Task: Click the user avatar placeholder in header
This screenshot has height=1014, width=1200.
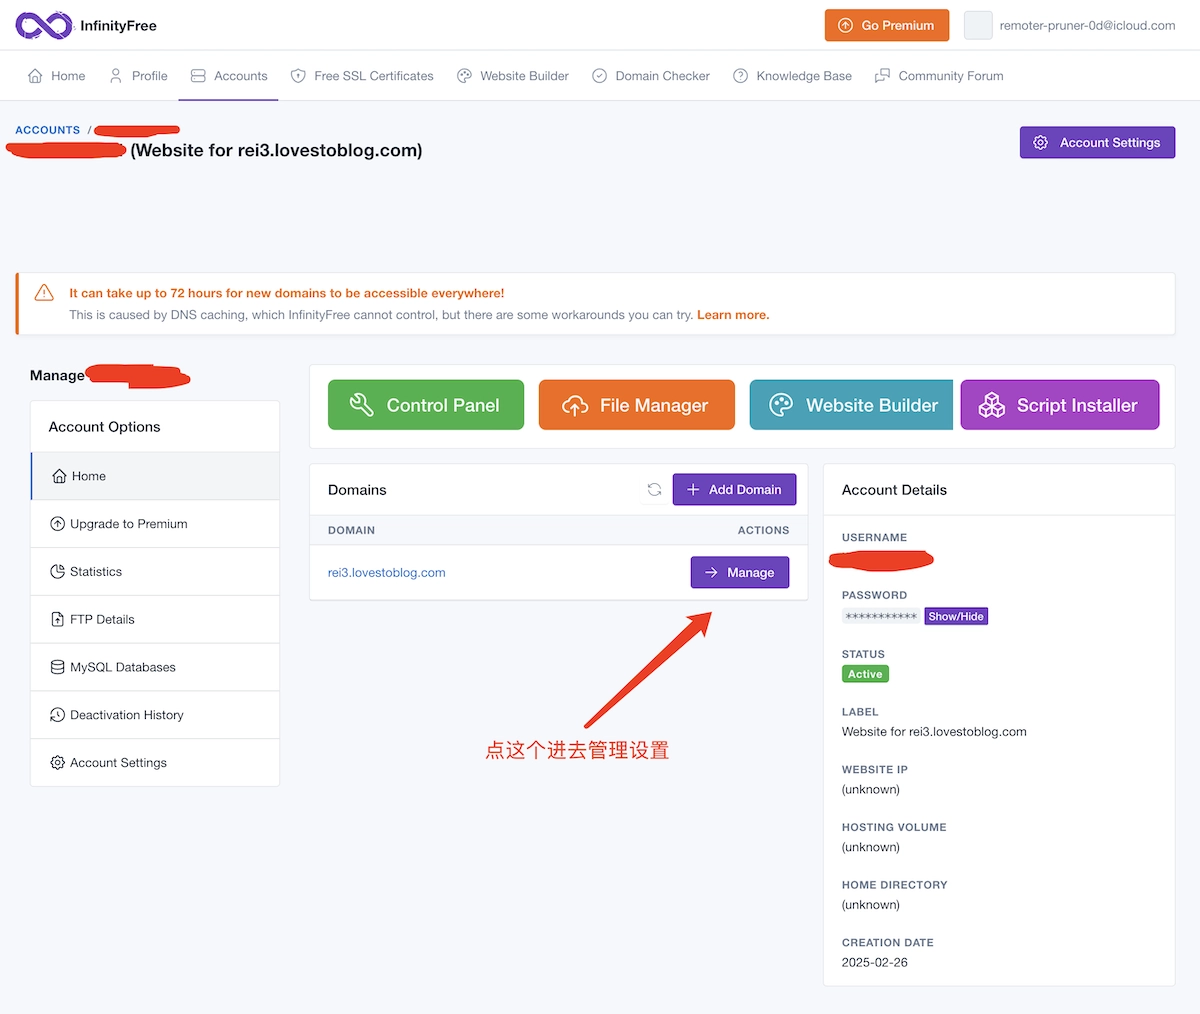Action: click(x=977, y=25)
